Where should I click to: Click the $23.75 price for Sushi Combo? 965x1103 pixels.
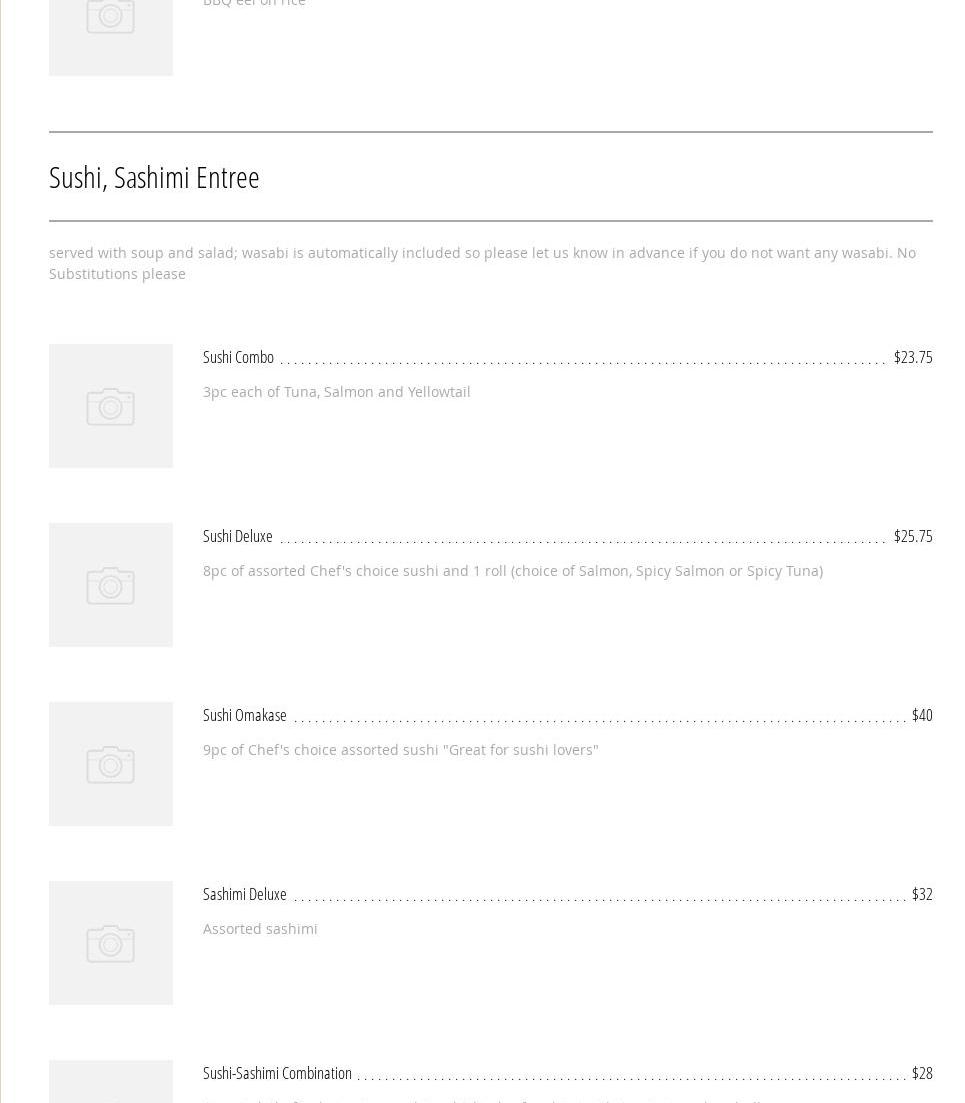[x=912, y=357]
